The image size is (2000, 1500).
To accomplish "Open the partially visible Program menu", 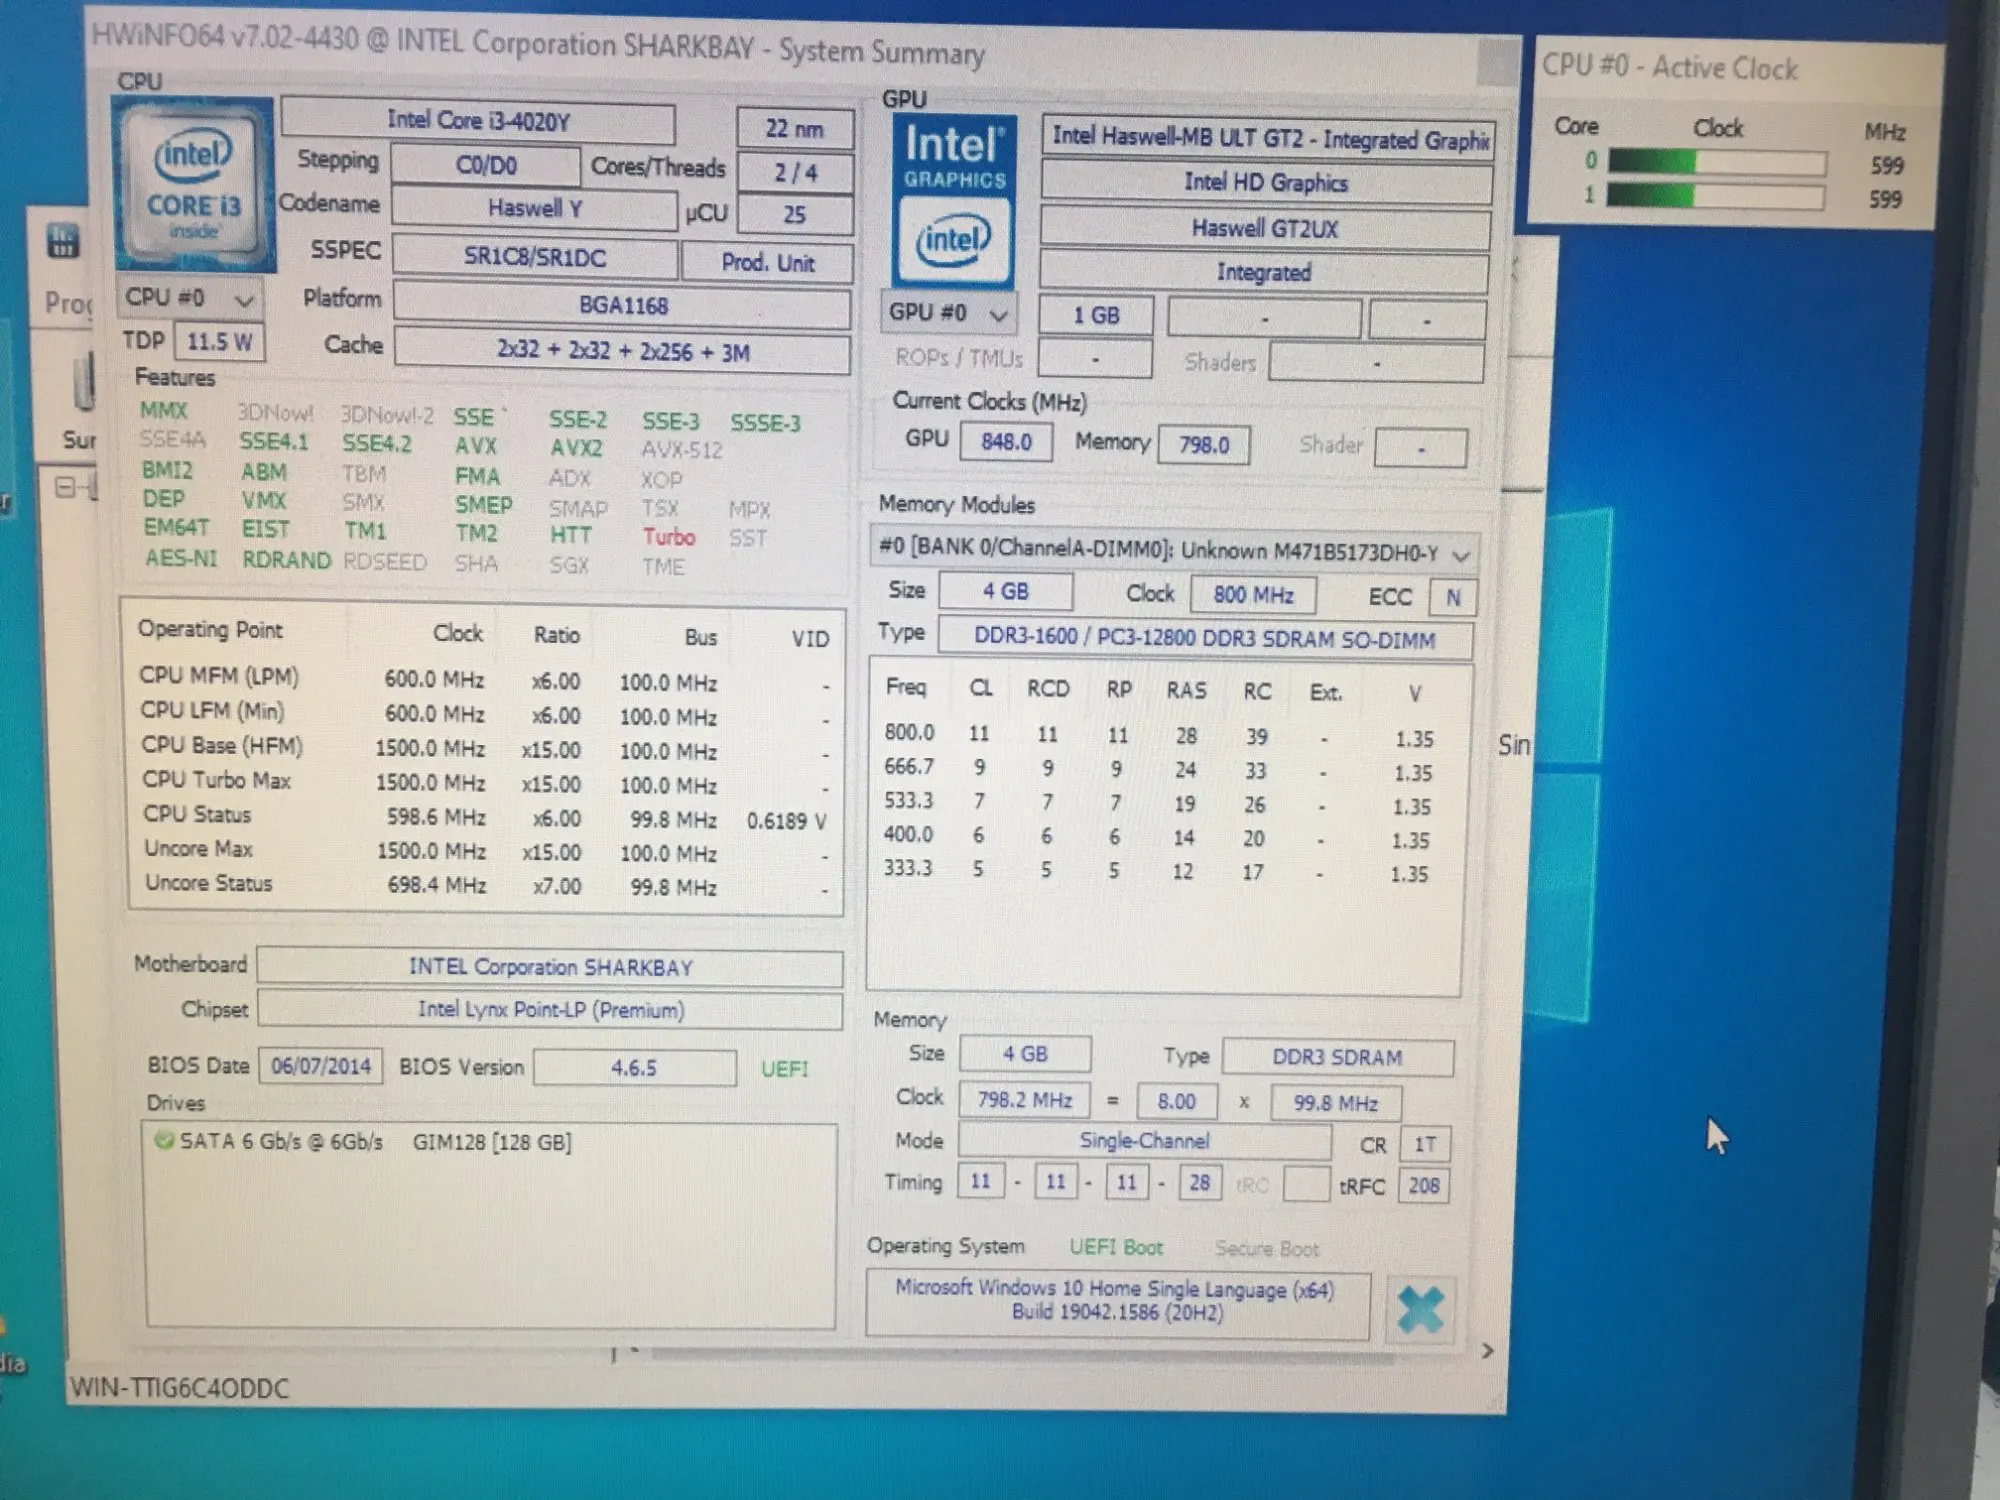I will 68,302.
